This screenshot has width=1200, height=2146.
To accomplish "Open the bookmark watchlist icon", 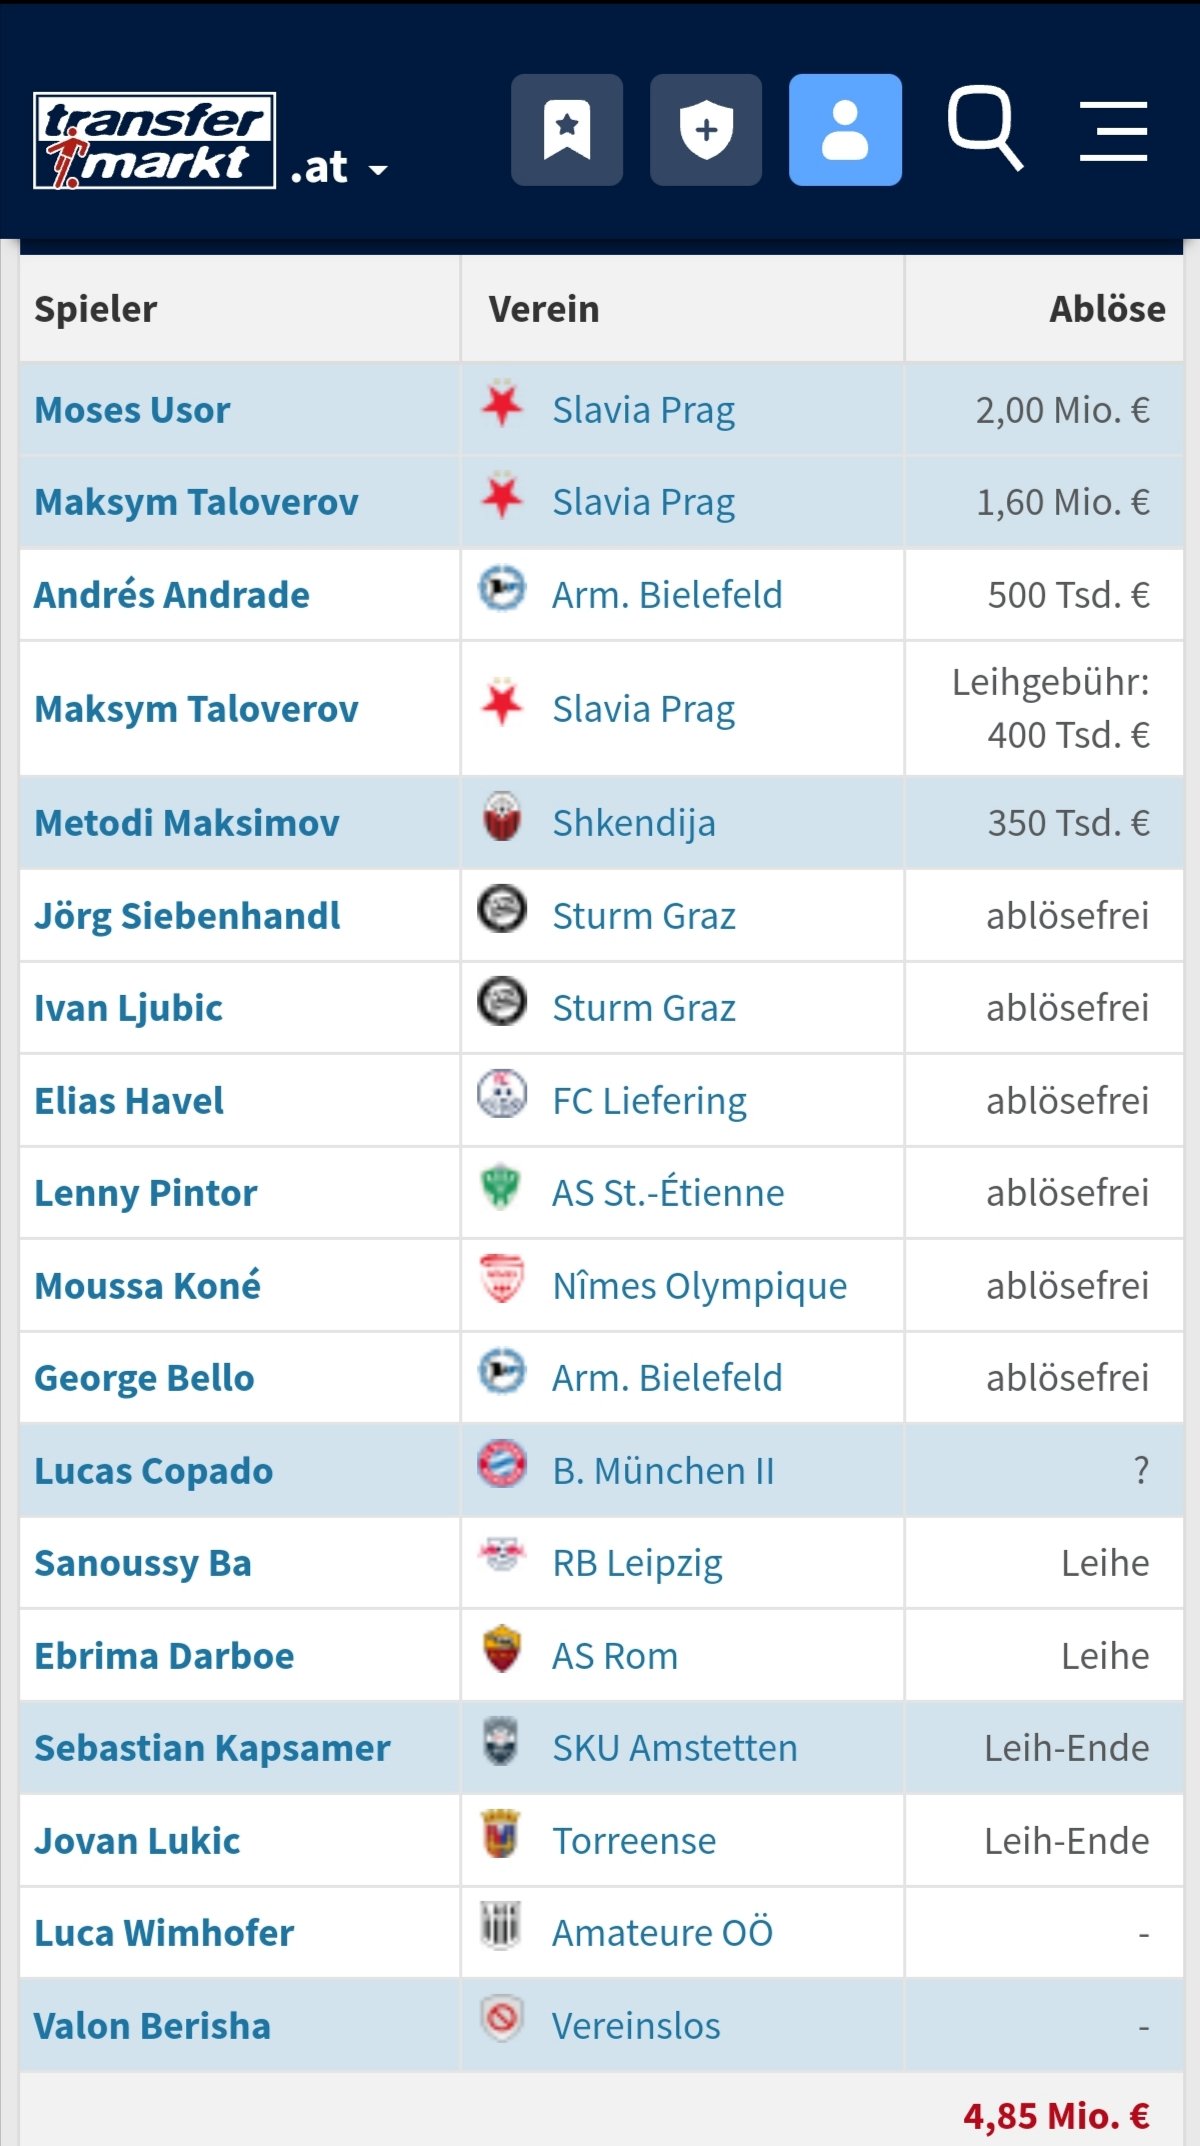I will click(567, 130).
